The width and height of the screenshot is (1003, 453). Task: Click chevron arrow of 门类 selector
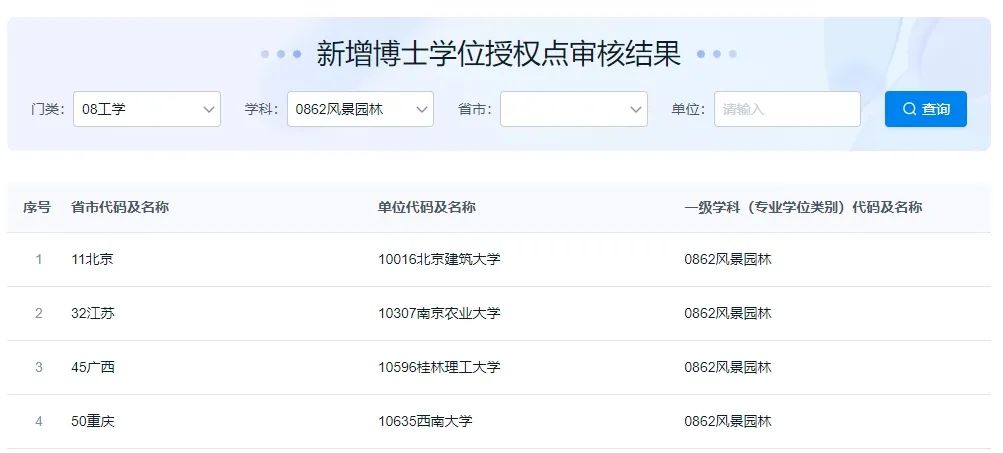coord(209,109)
